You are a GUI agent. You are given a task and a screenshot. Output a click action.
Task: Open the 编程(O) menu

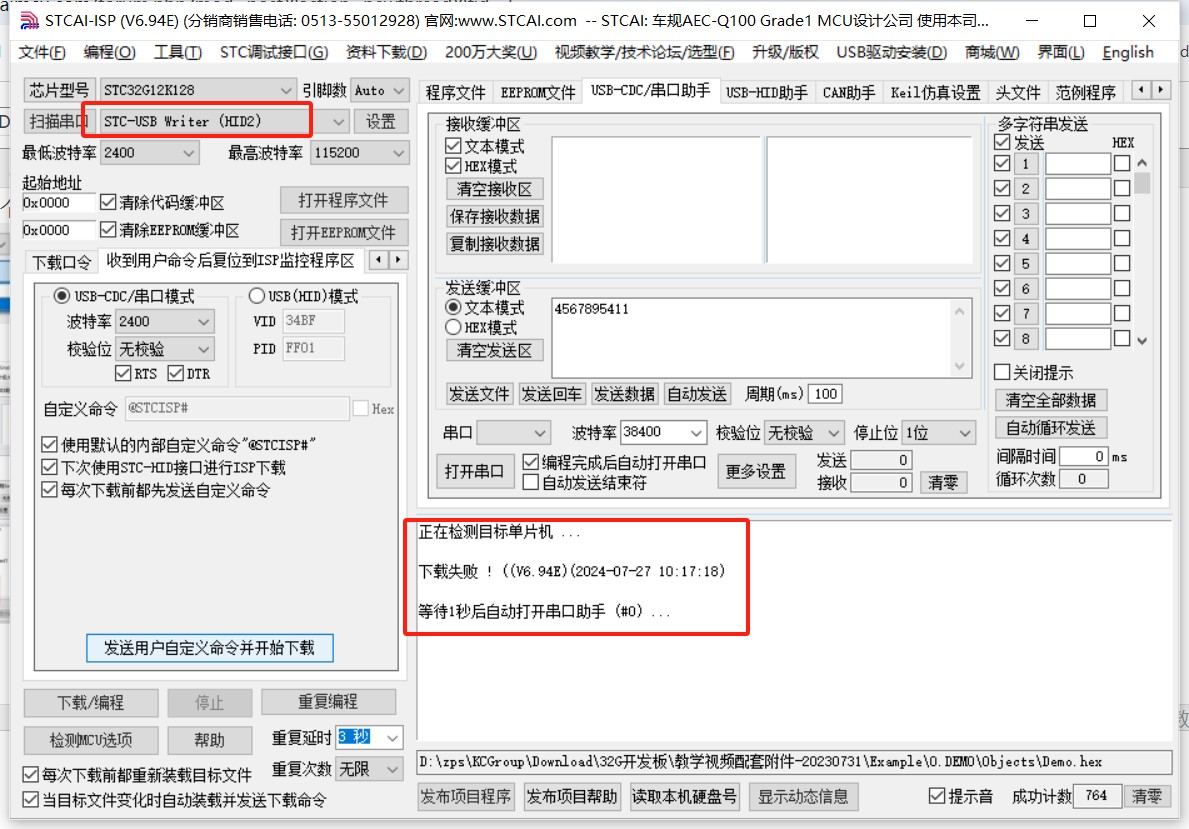[x=109, y=52]
